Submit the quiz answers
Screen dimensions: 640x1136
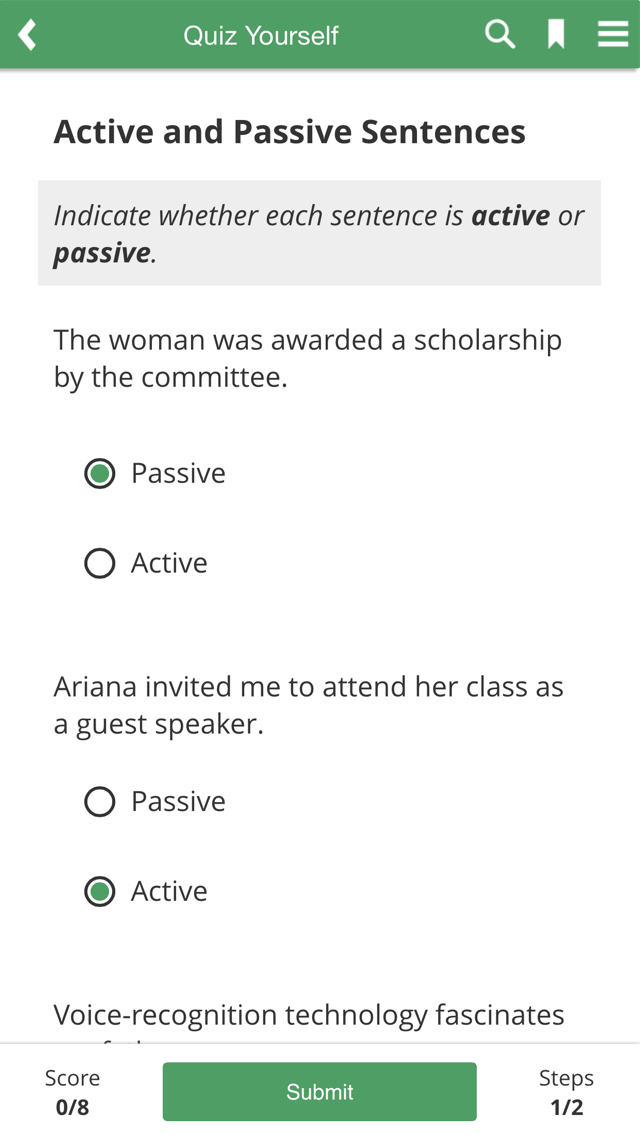[320, 1092]
